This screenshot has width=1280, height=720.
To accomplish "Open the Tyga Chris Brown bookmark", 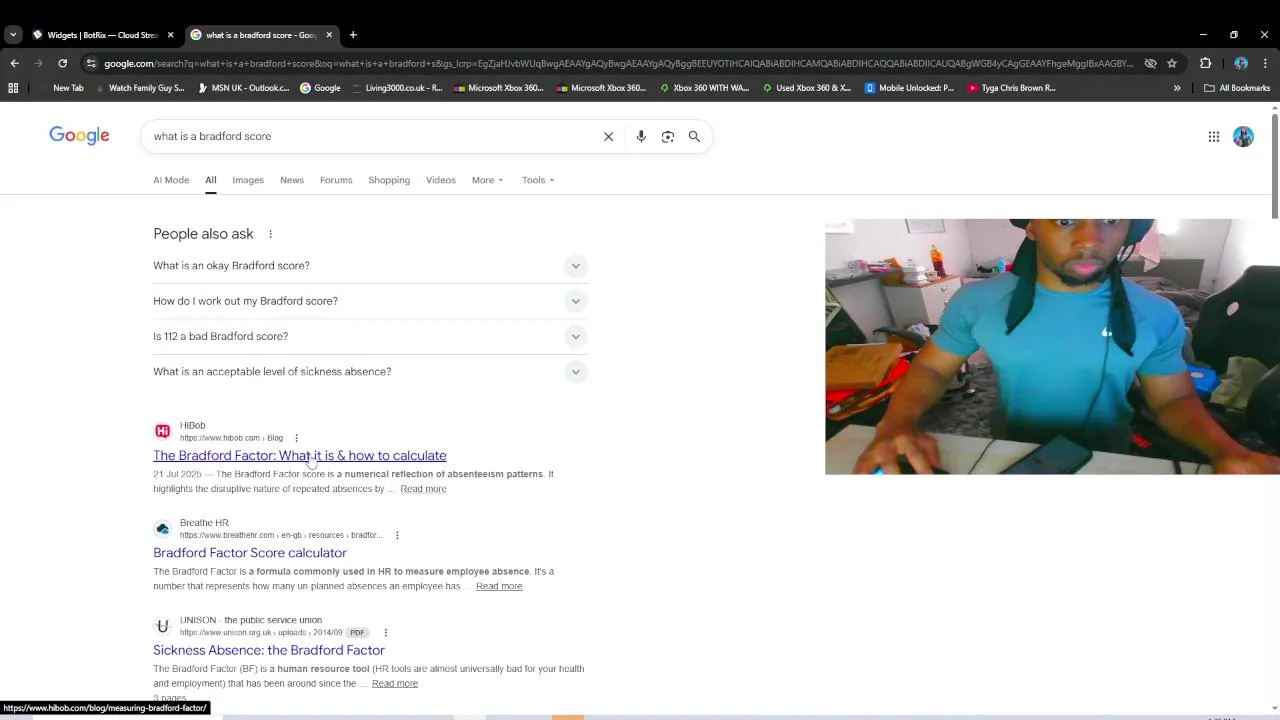I will click(1011, 88).
